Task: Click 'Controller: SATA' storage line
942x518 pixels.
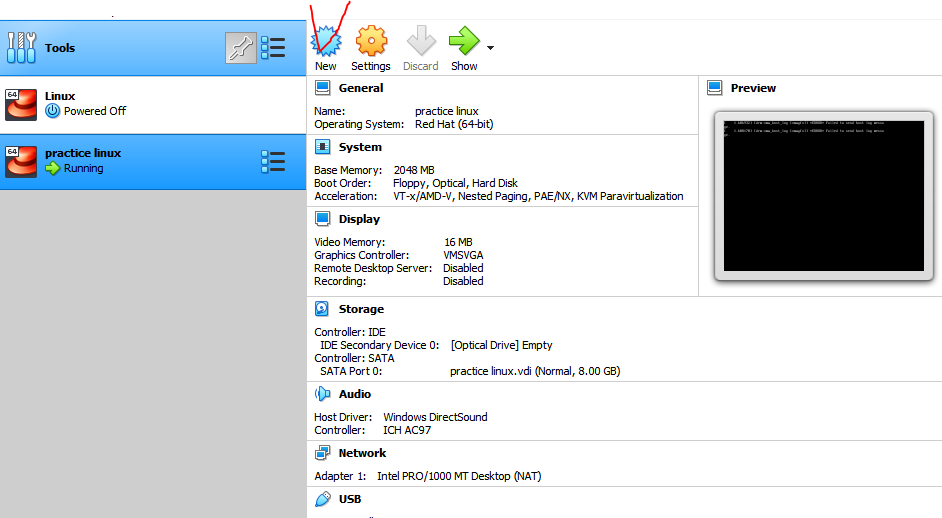Action: [x=354, y=358]
